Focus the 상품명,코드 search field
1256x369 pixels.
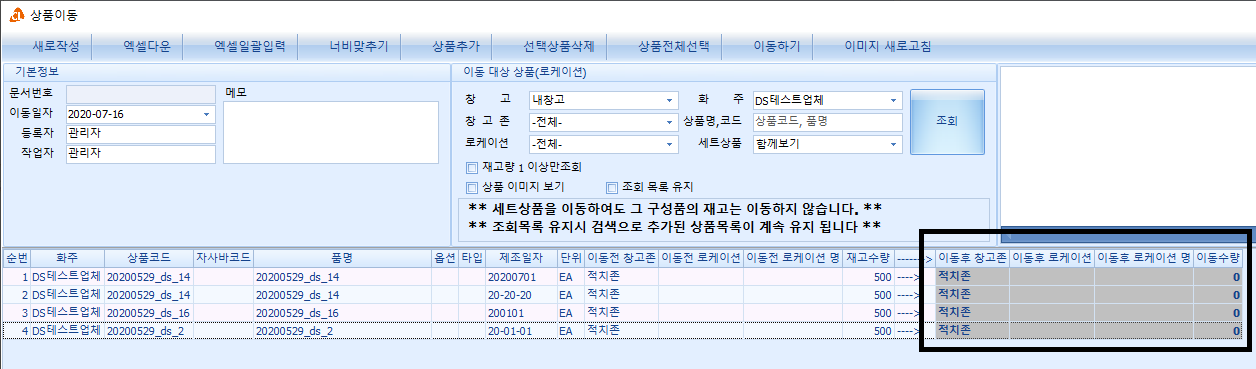point(827,122)
